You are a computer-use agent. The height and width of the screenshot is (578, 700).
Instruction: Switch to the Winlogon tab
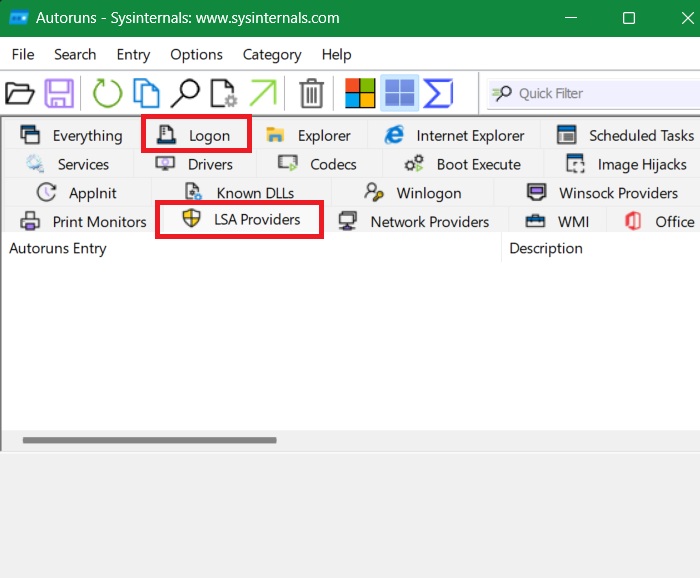pyautogui.click(x=412, y=193)
